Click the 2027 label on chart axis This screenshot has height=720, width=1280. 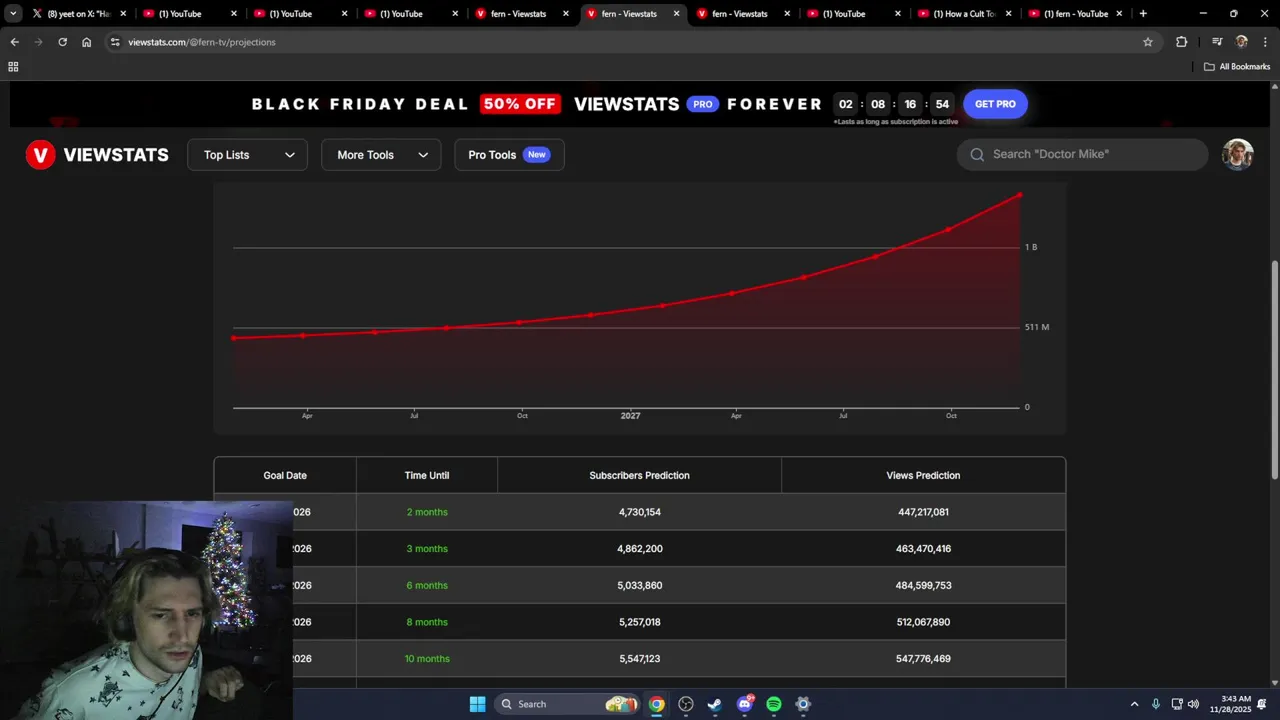point(630,415)
